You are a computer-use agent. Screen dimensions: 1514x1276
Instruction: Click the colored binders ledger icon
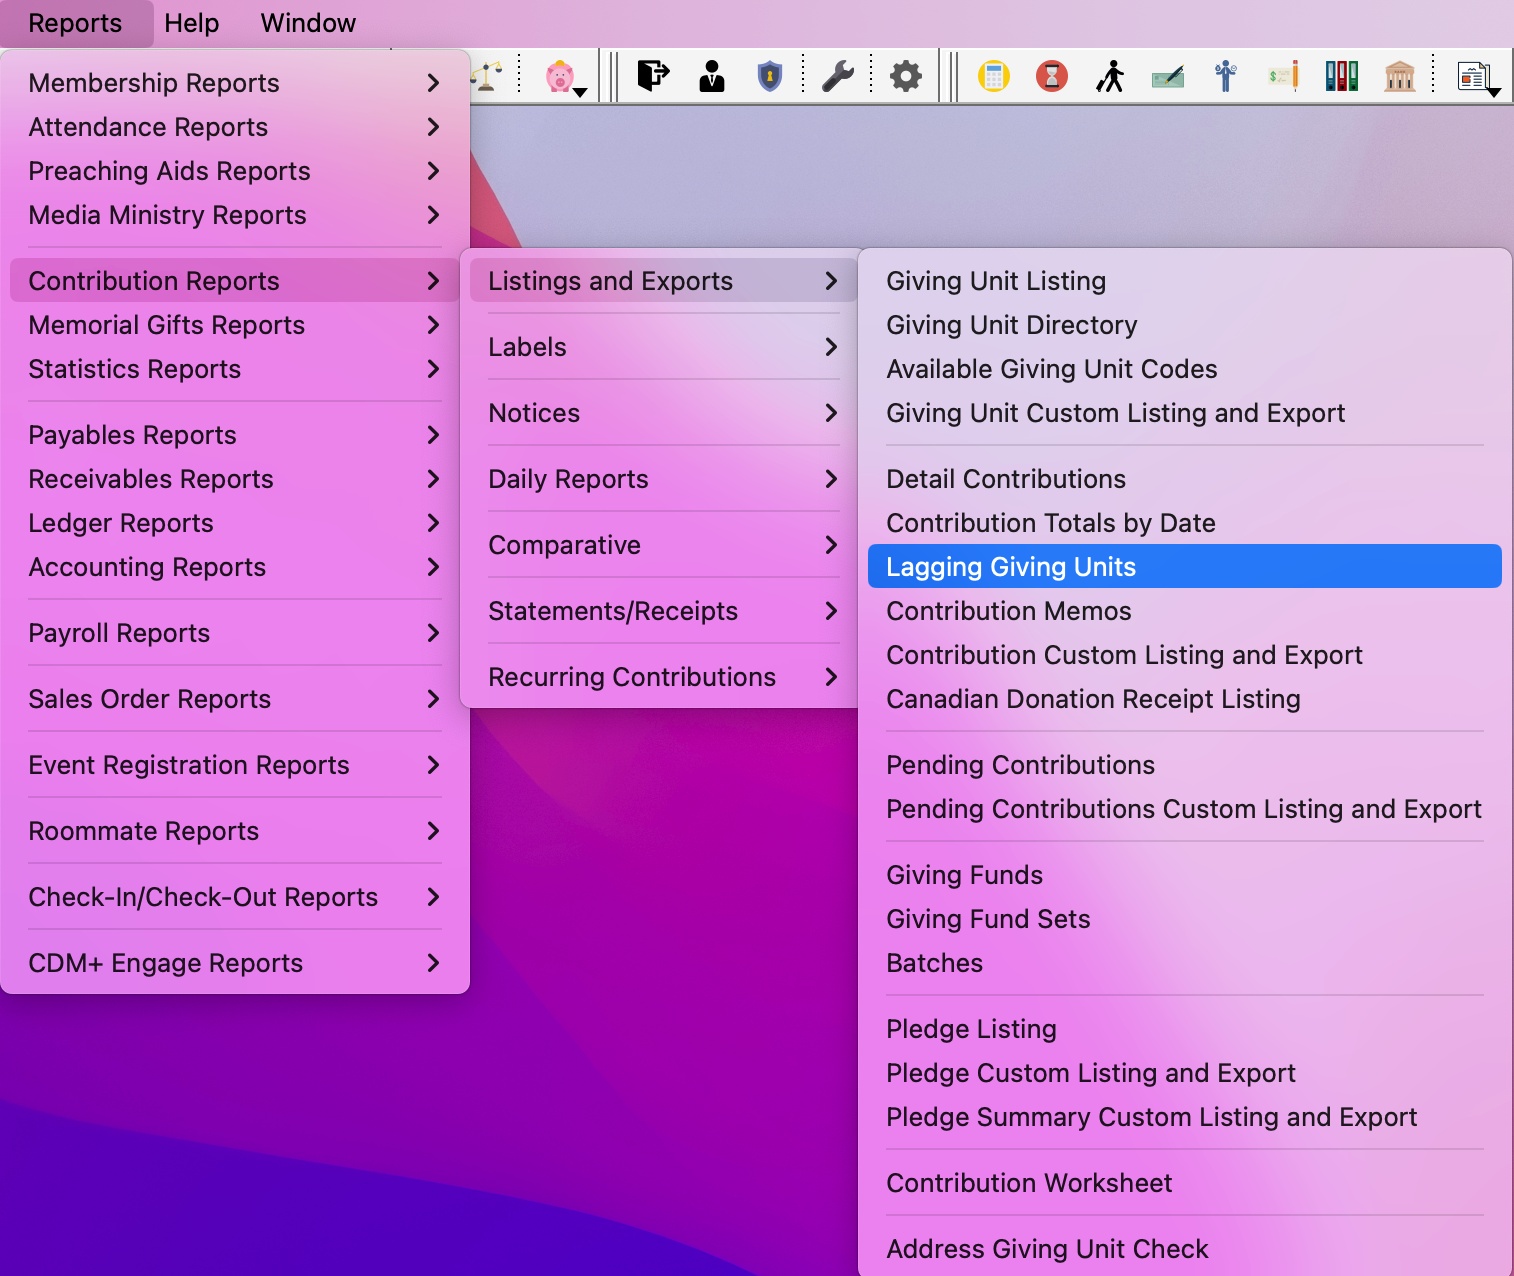click(x=1341, y=76)
